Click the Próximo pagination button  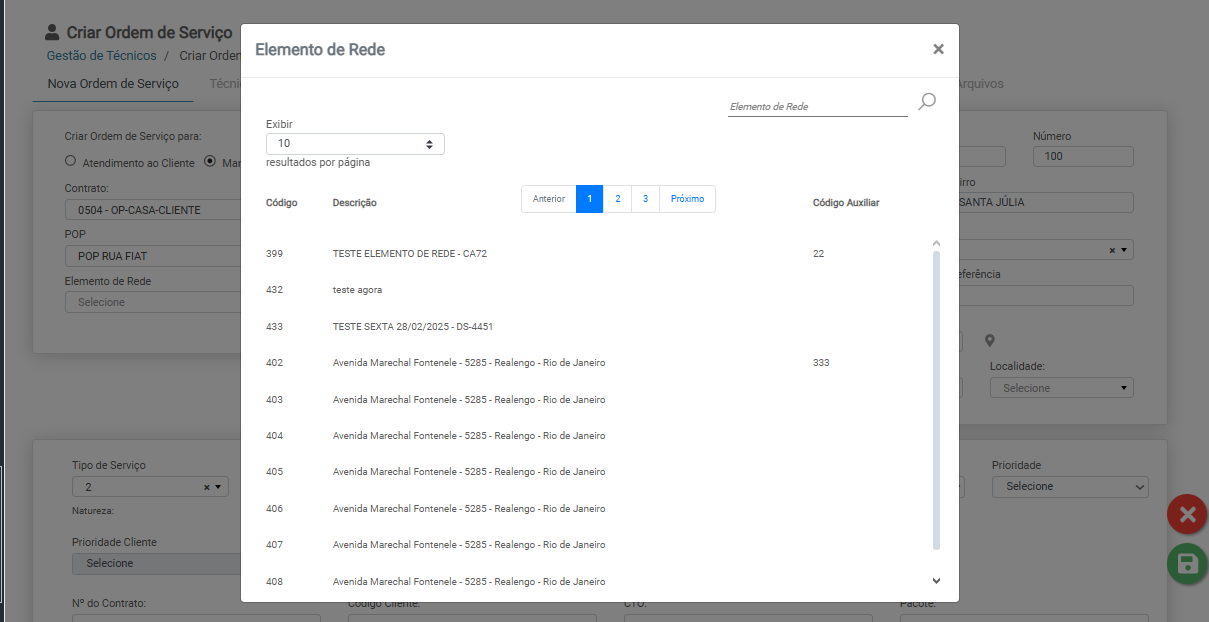(x=687, y=199)
